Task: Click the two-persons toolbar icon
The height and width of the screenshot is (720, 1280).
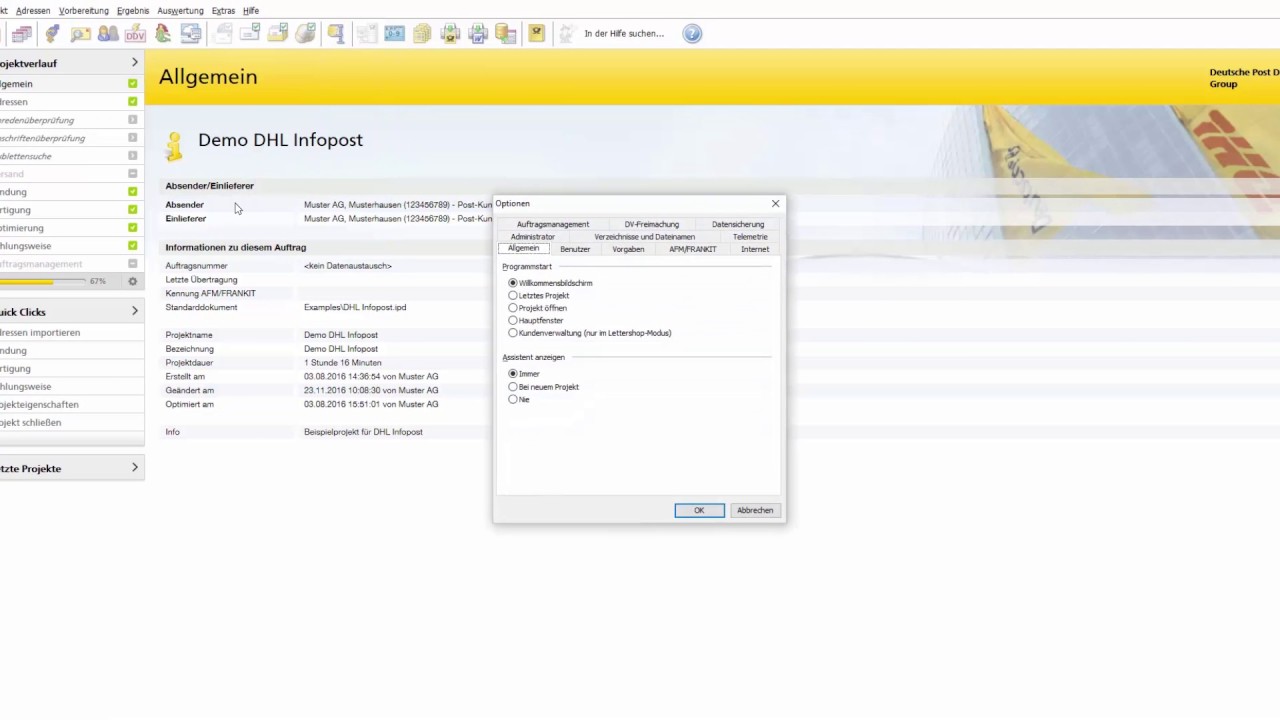Action: [108, 34]
